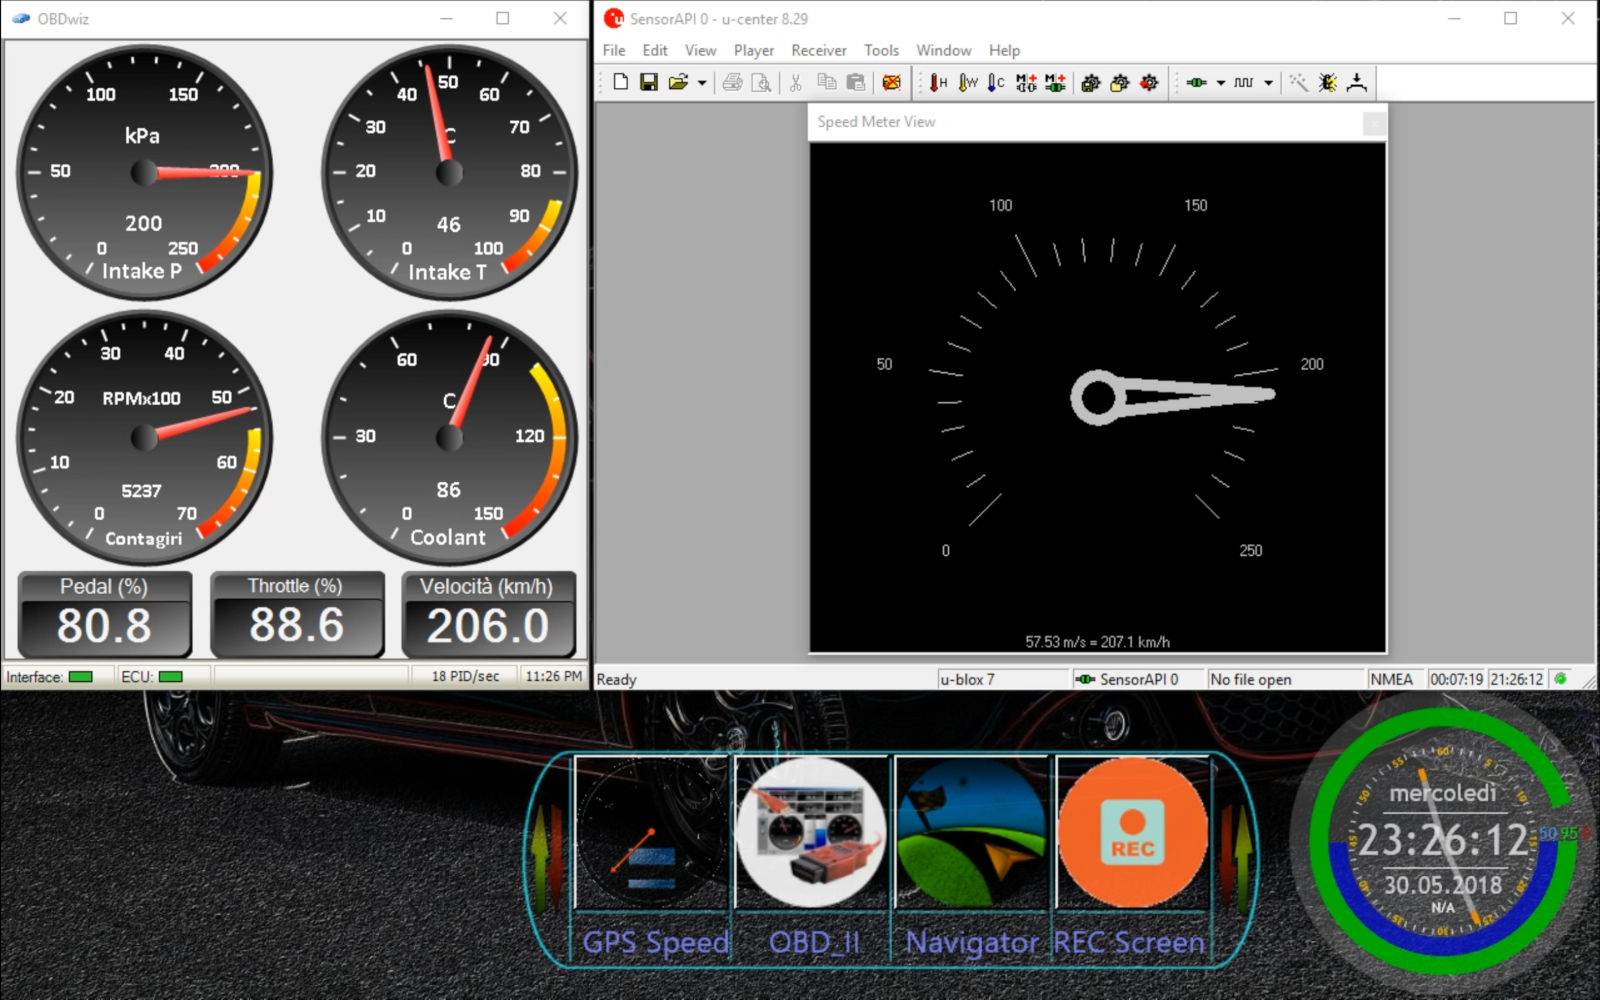
Task: Click the Save floppy disk icon in u-center
Action: 649,82
